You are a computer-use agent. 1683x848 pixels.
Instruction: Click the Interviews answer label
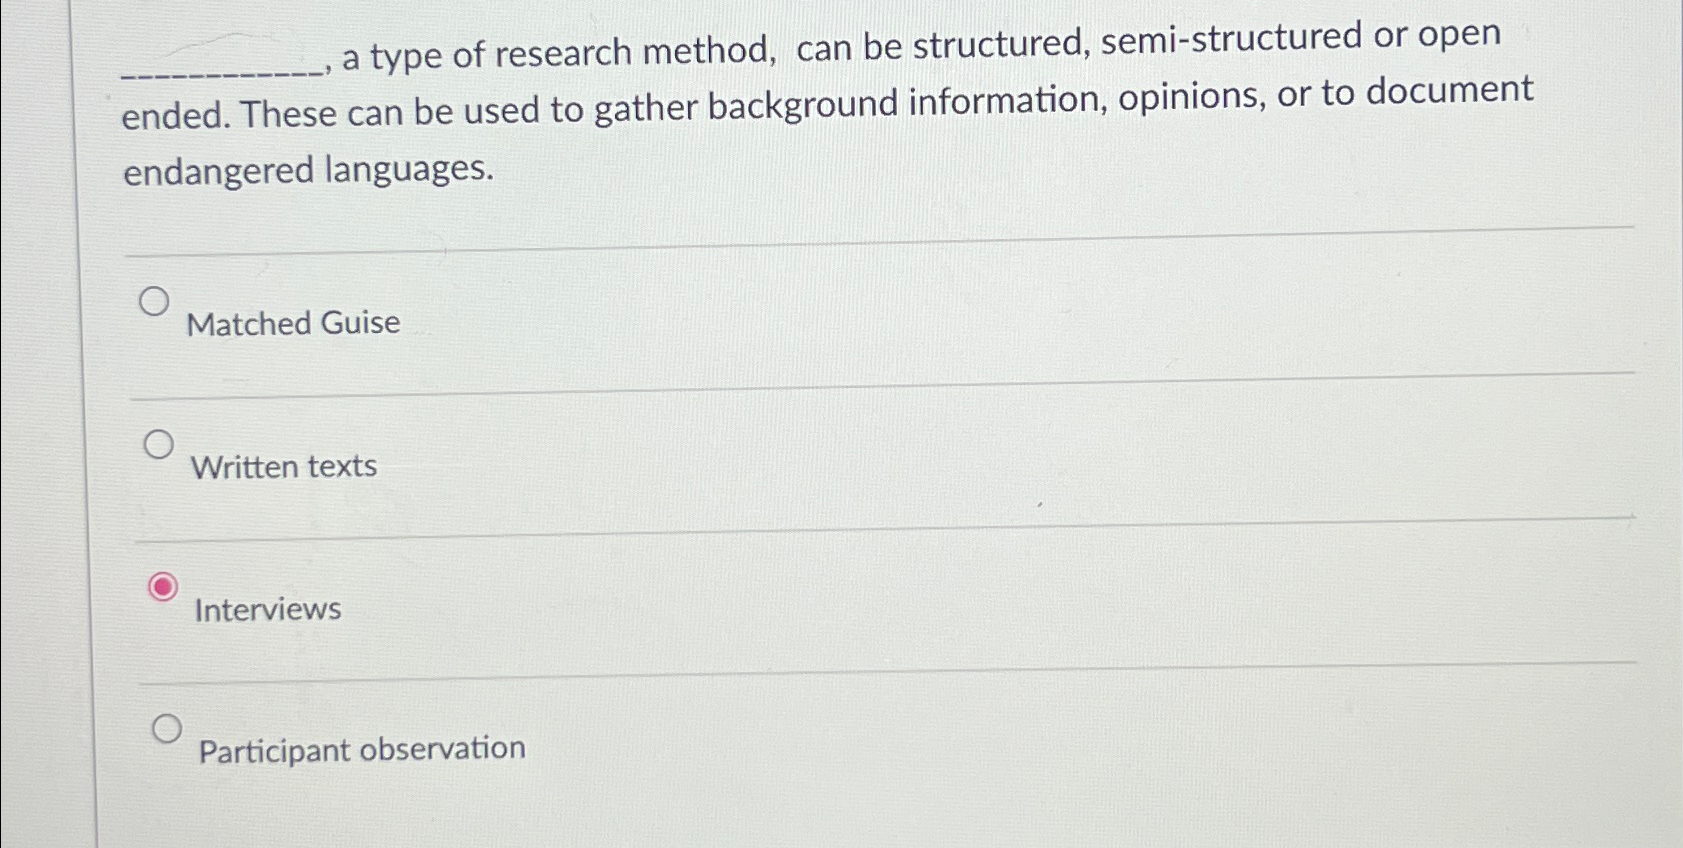click(x=266, y=609)
